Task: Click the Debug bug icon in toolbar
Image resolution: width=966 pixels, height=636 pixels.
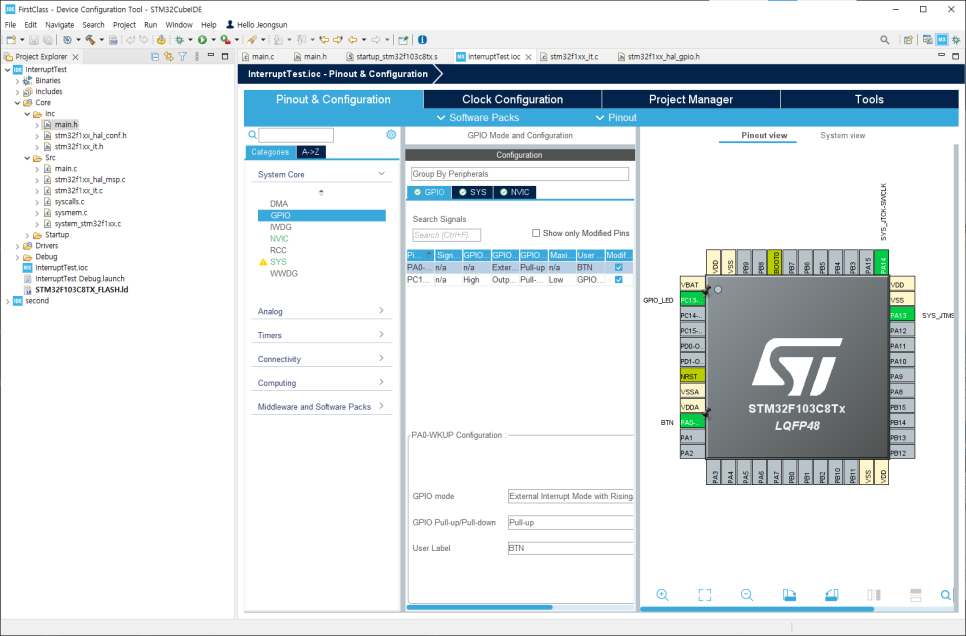Action: (x=179, y=39)
